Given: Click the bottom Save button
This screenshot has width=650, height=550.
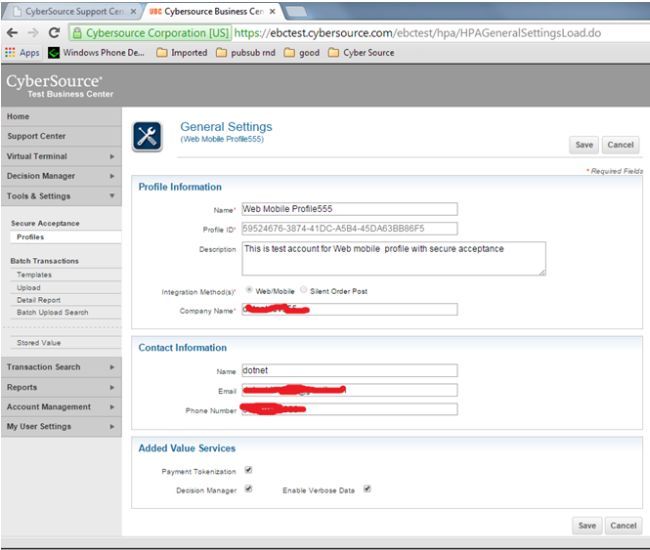Looking at the screenshot, I should point(587,526).
